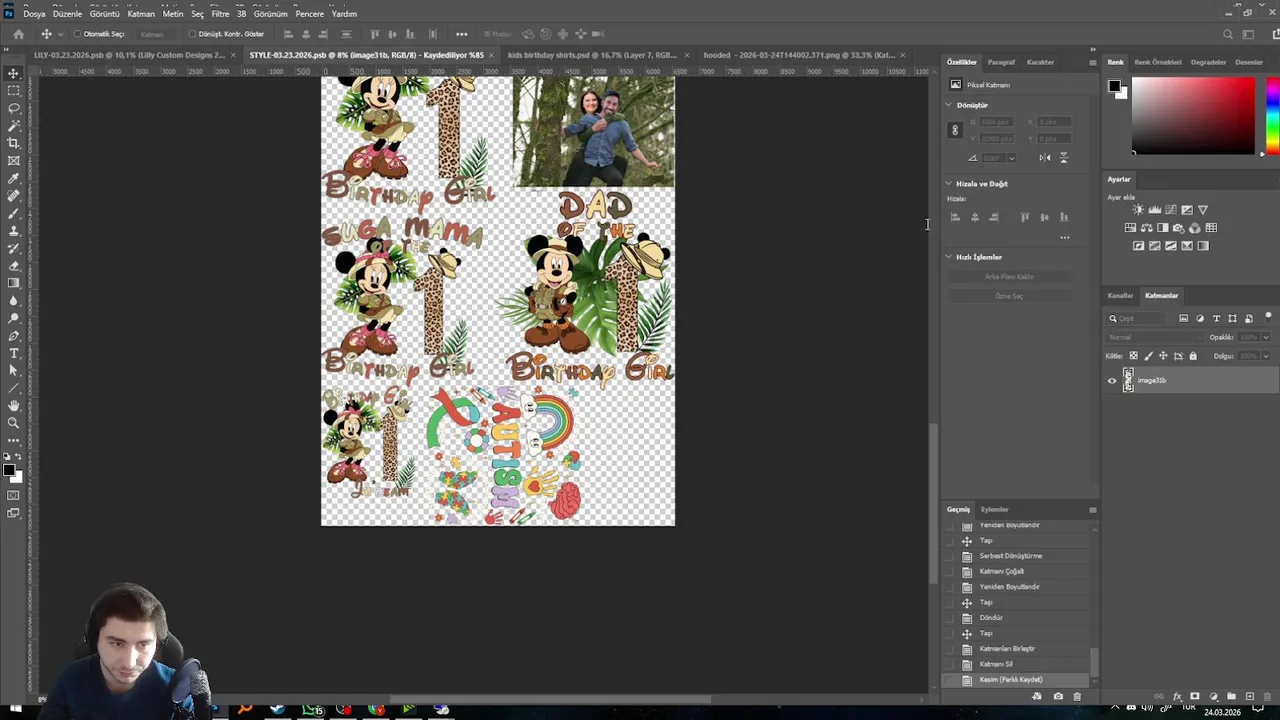Click the flip horizontal icon in Properties
This screenshot has width=1280, height=720.
1045,158
